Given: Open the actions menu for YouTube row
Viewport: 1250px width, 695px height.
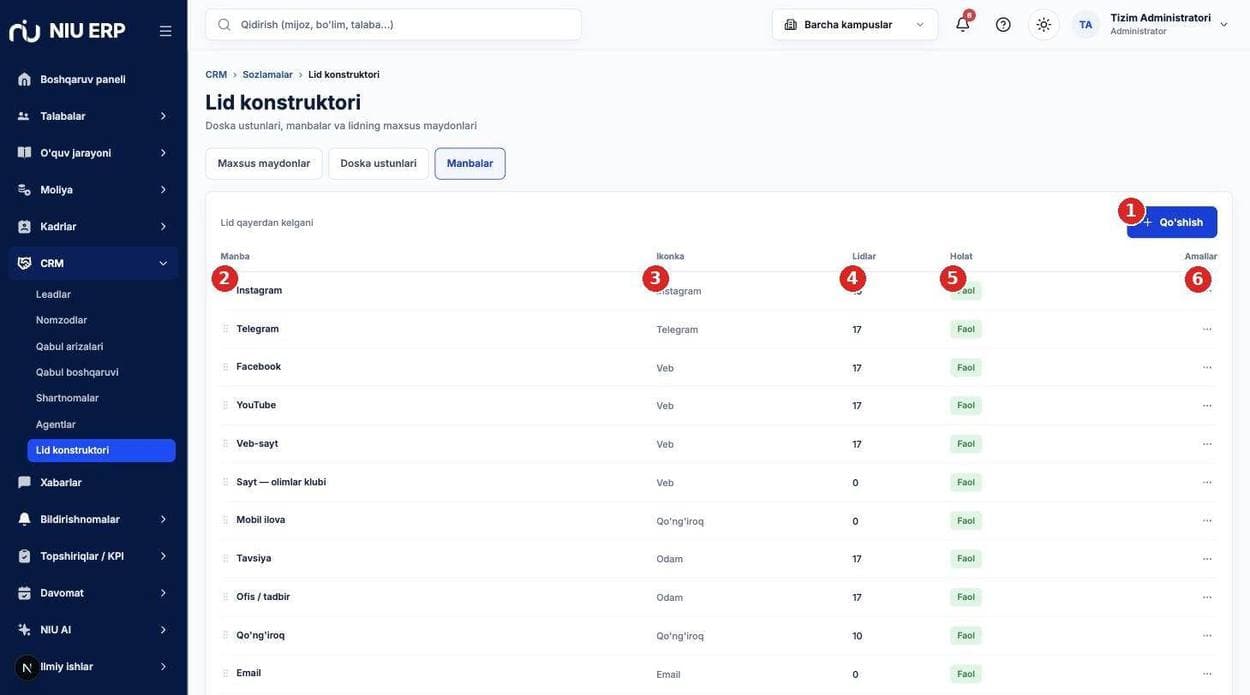Looking at the screenshot, I should 1207,405.
